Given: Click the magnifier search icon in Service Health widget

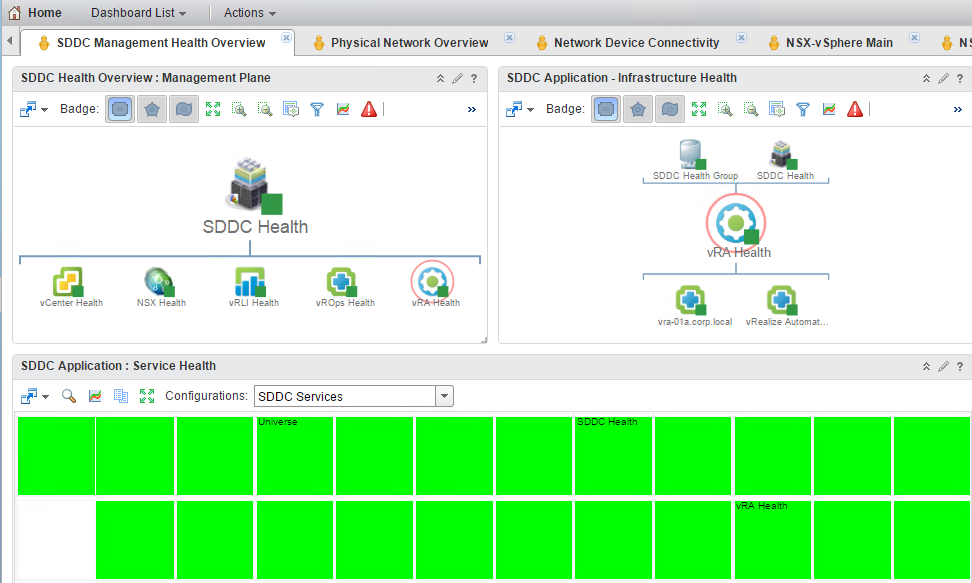Looking at the screenshot, I should [69, 396].
